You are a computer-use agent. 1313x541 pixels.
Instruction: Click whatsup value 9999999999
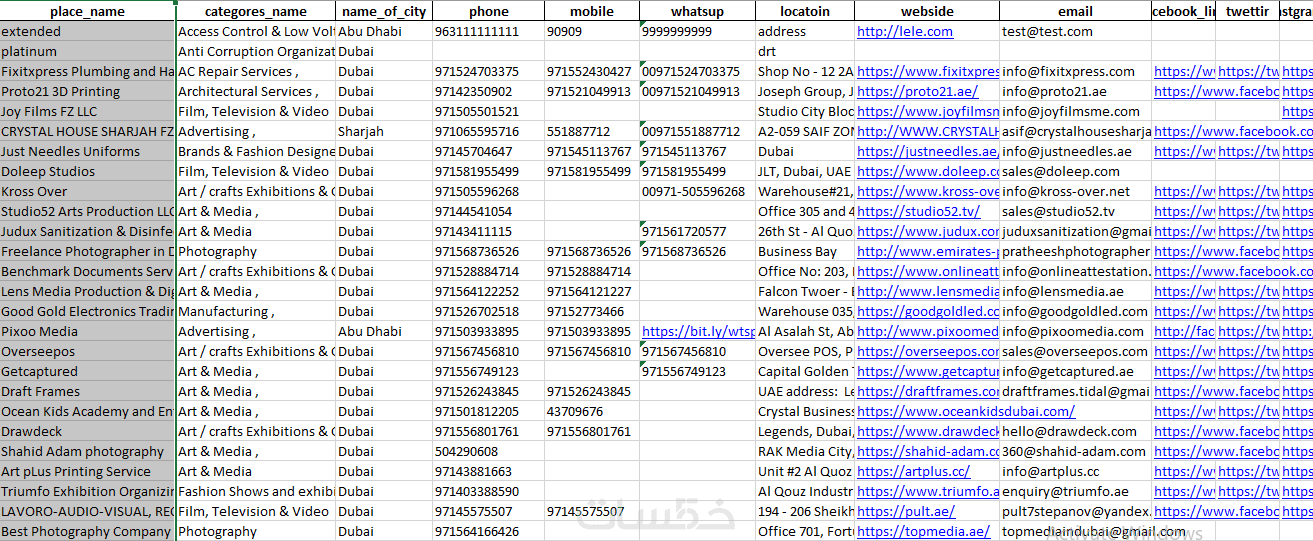click(x=697, y=31)
